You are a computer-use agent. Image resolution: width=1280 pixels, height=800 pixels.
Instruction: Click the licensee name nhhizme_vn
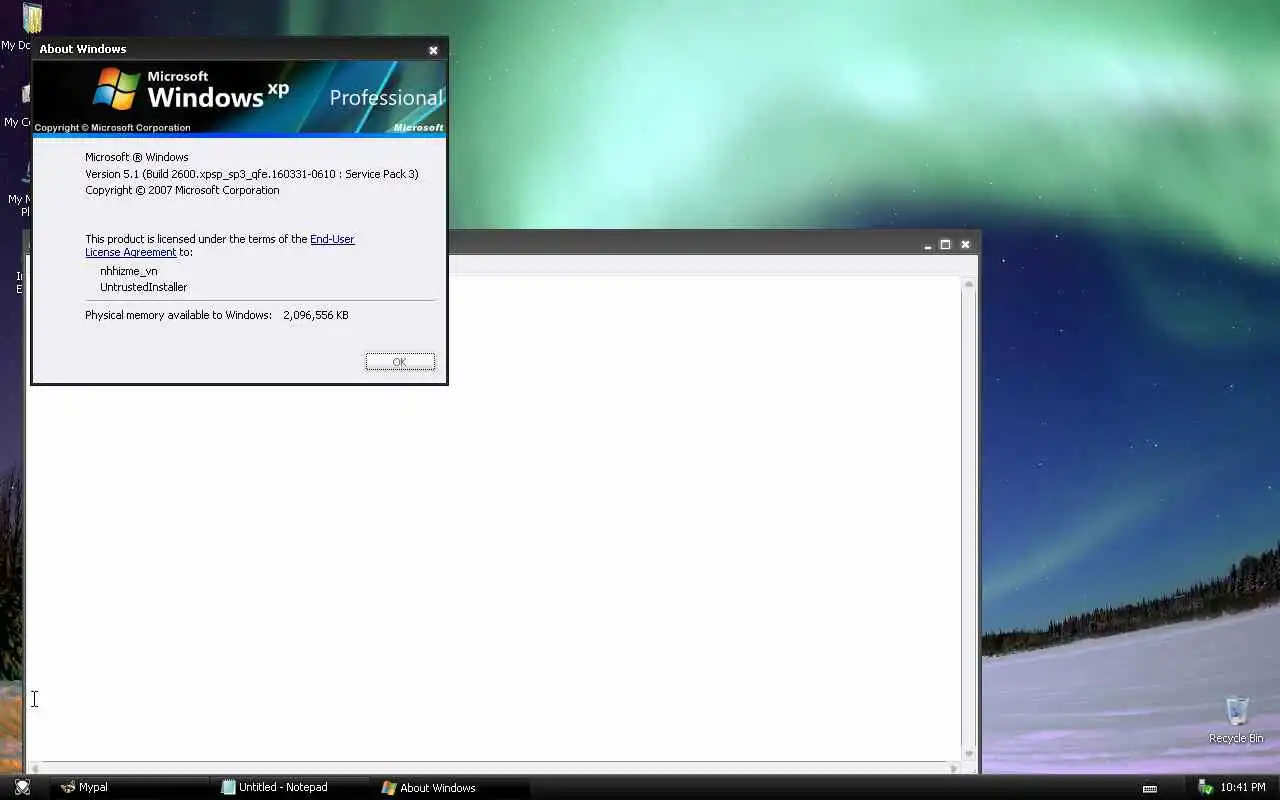point(129,271)
